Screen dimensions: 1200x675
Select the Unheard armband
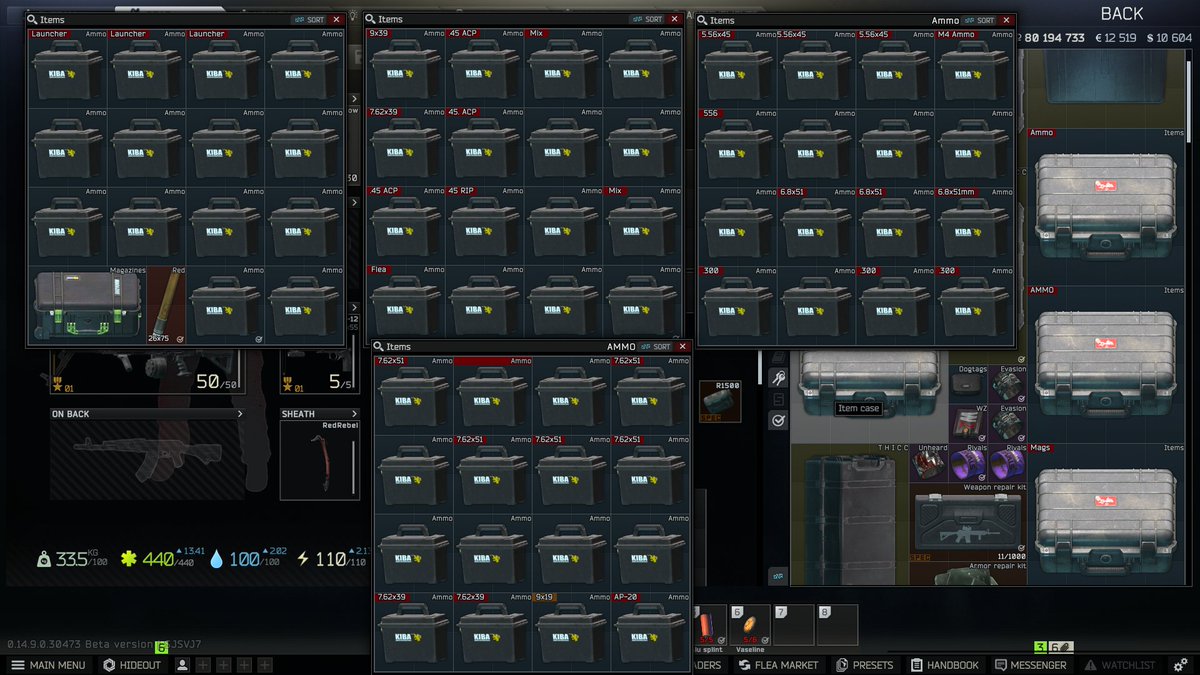click(x=930, y=464)
